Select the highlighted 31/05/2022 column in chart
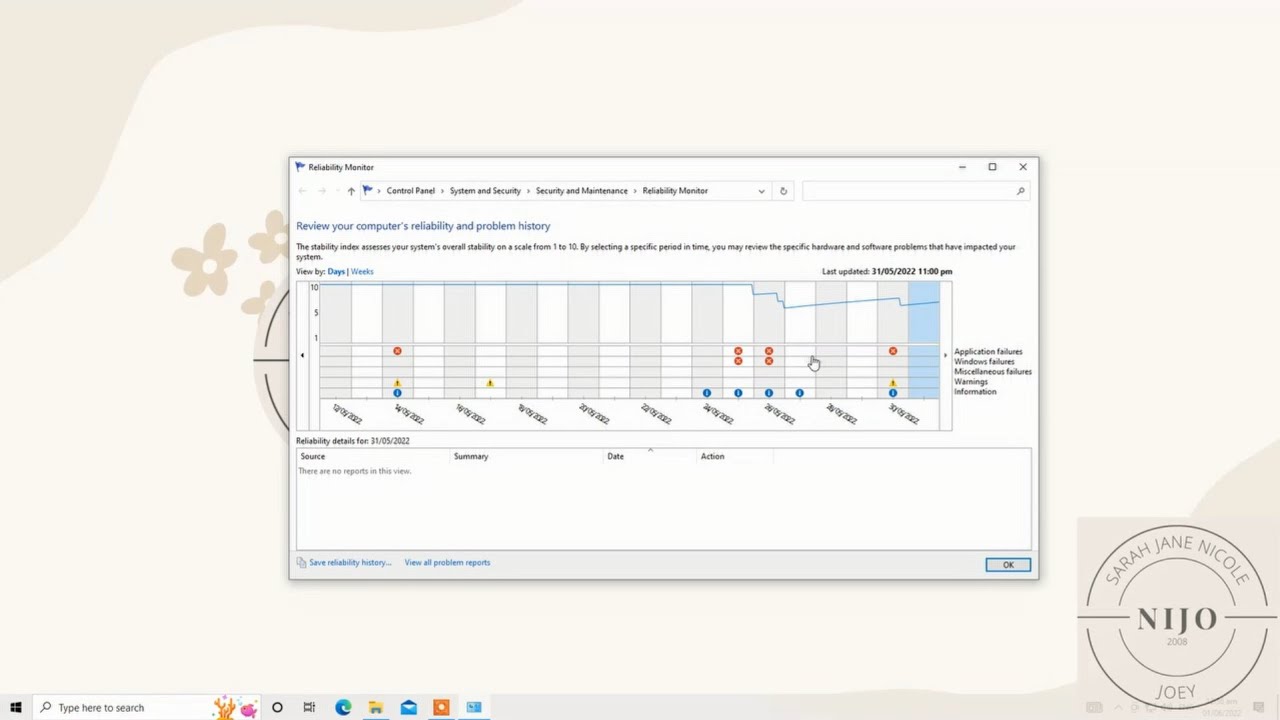This screenshot has height=720, width=1280. tap(924, 340)
